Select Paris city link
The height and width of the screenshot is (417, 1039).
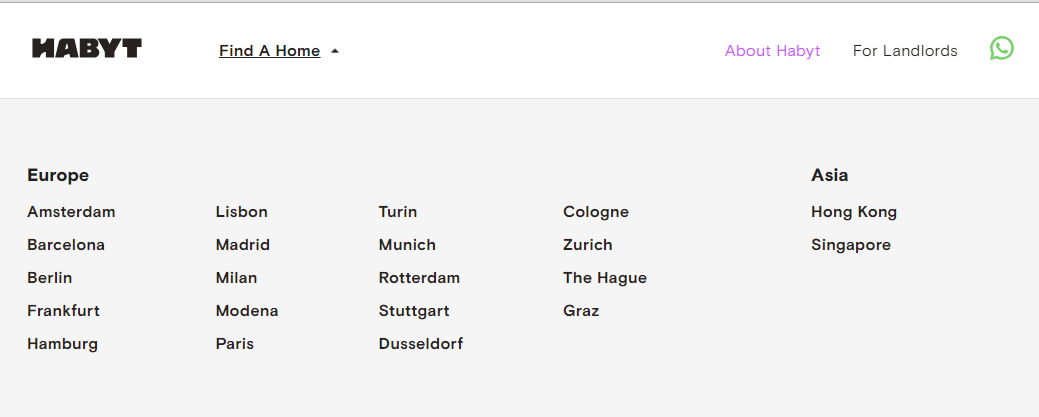click(x=235, y=344)
